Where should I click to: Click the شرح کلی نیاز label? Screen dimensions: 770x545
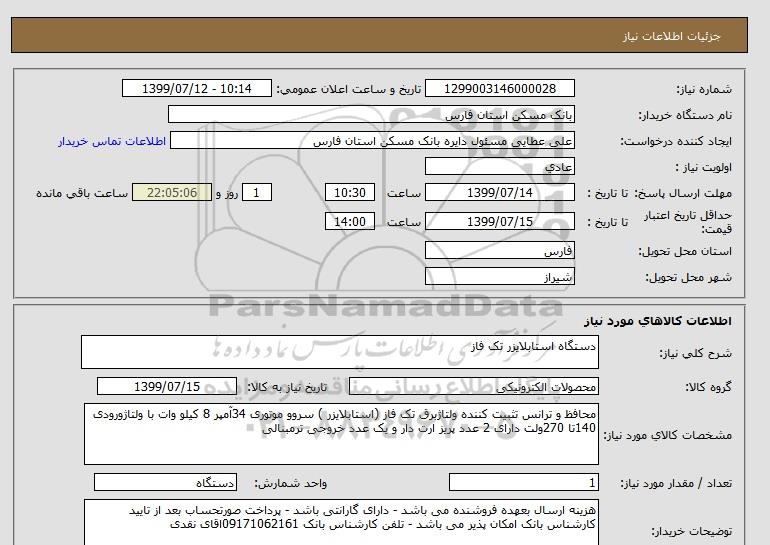(x=695, y=353)
